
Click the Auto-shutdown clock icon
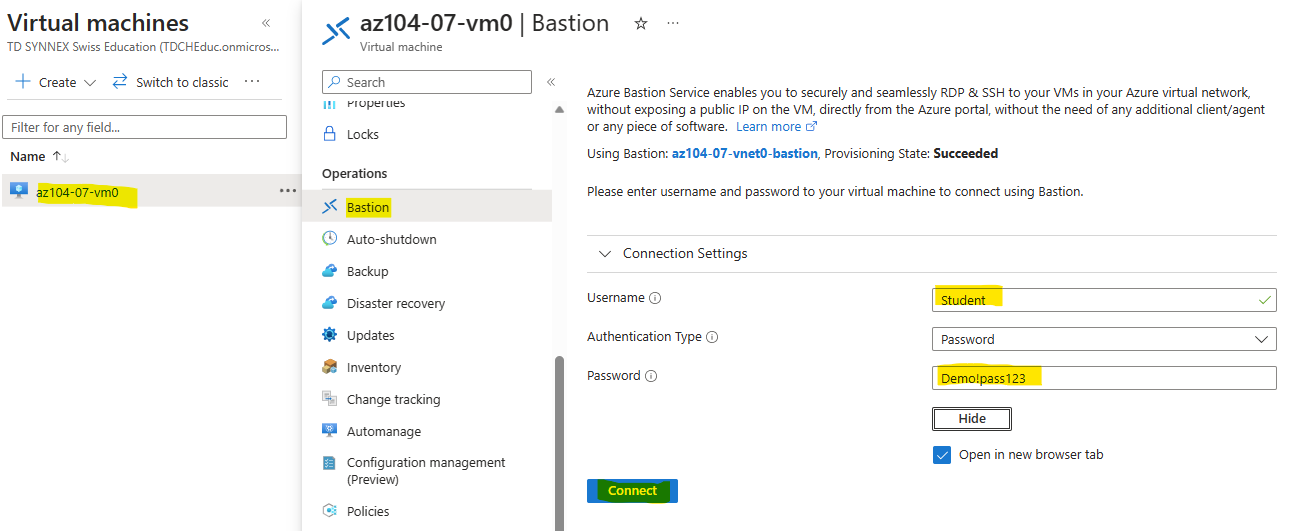coord(330,239)
